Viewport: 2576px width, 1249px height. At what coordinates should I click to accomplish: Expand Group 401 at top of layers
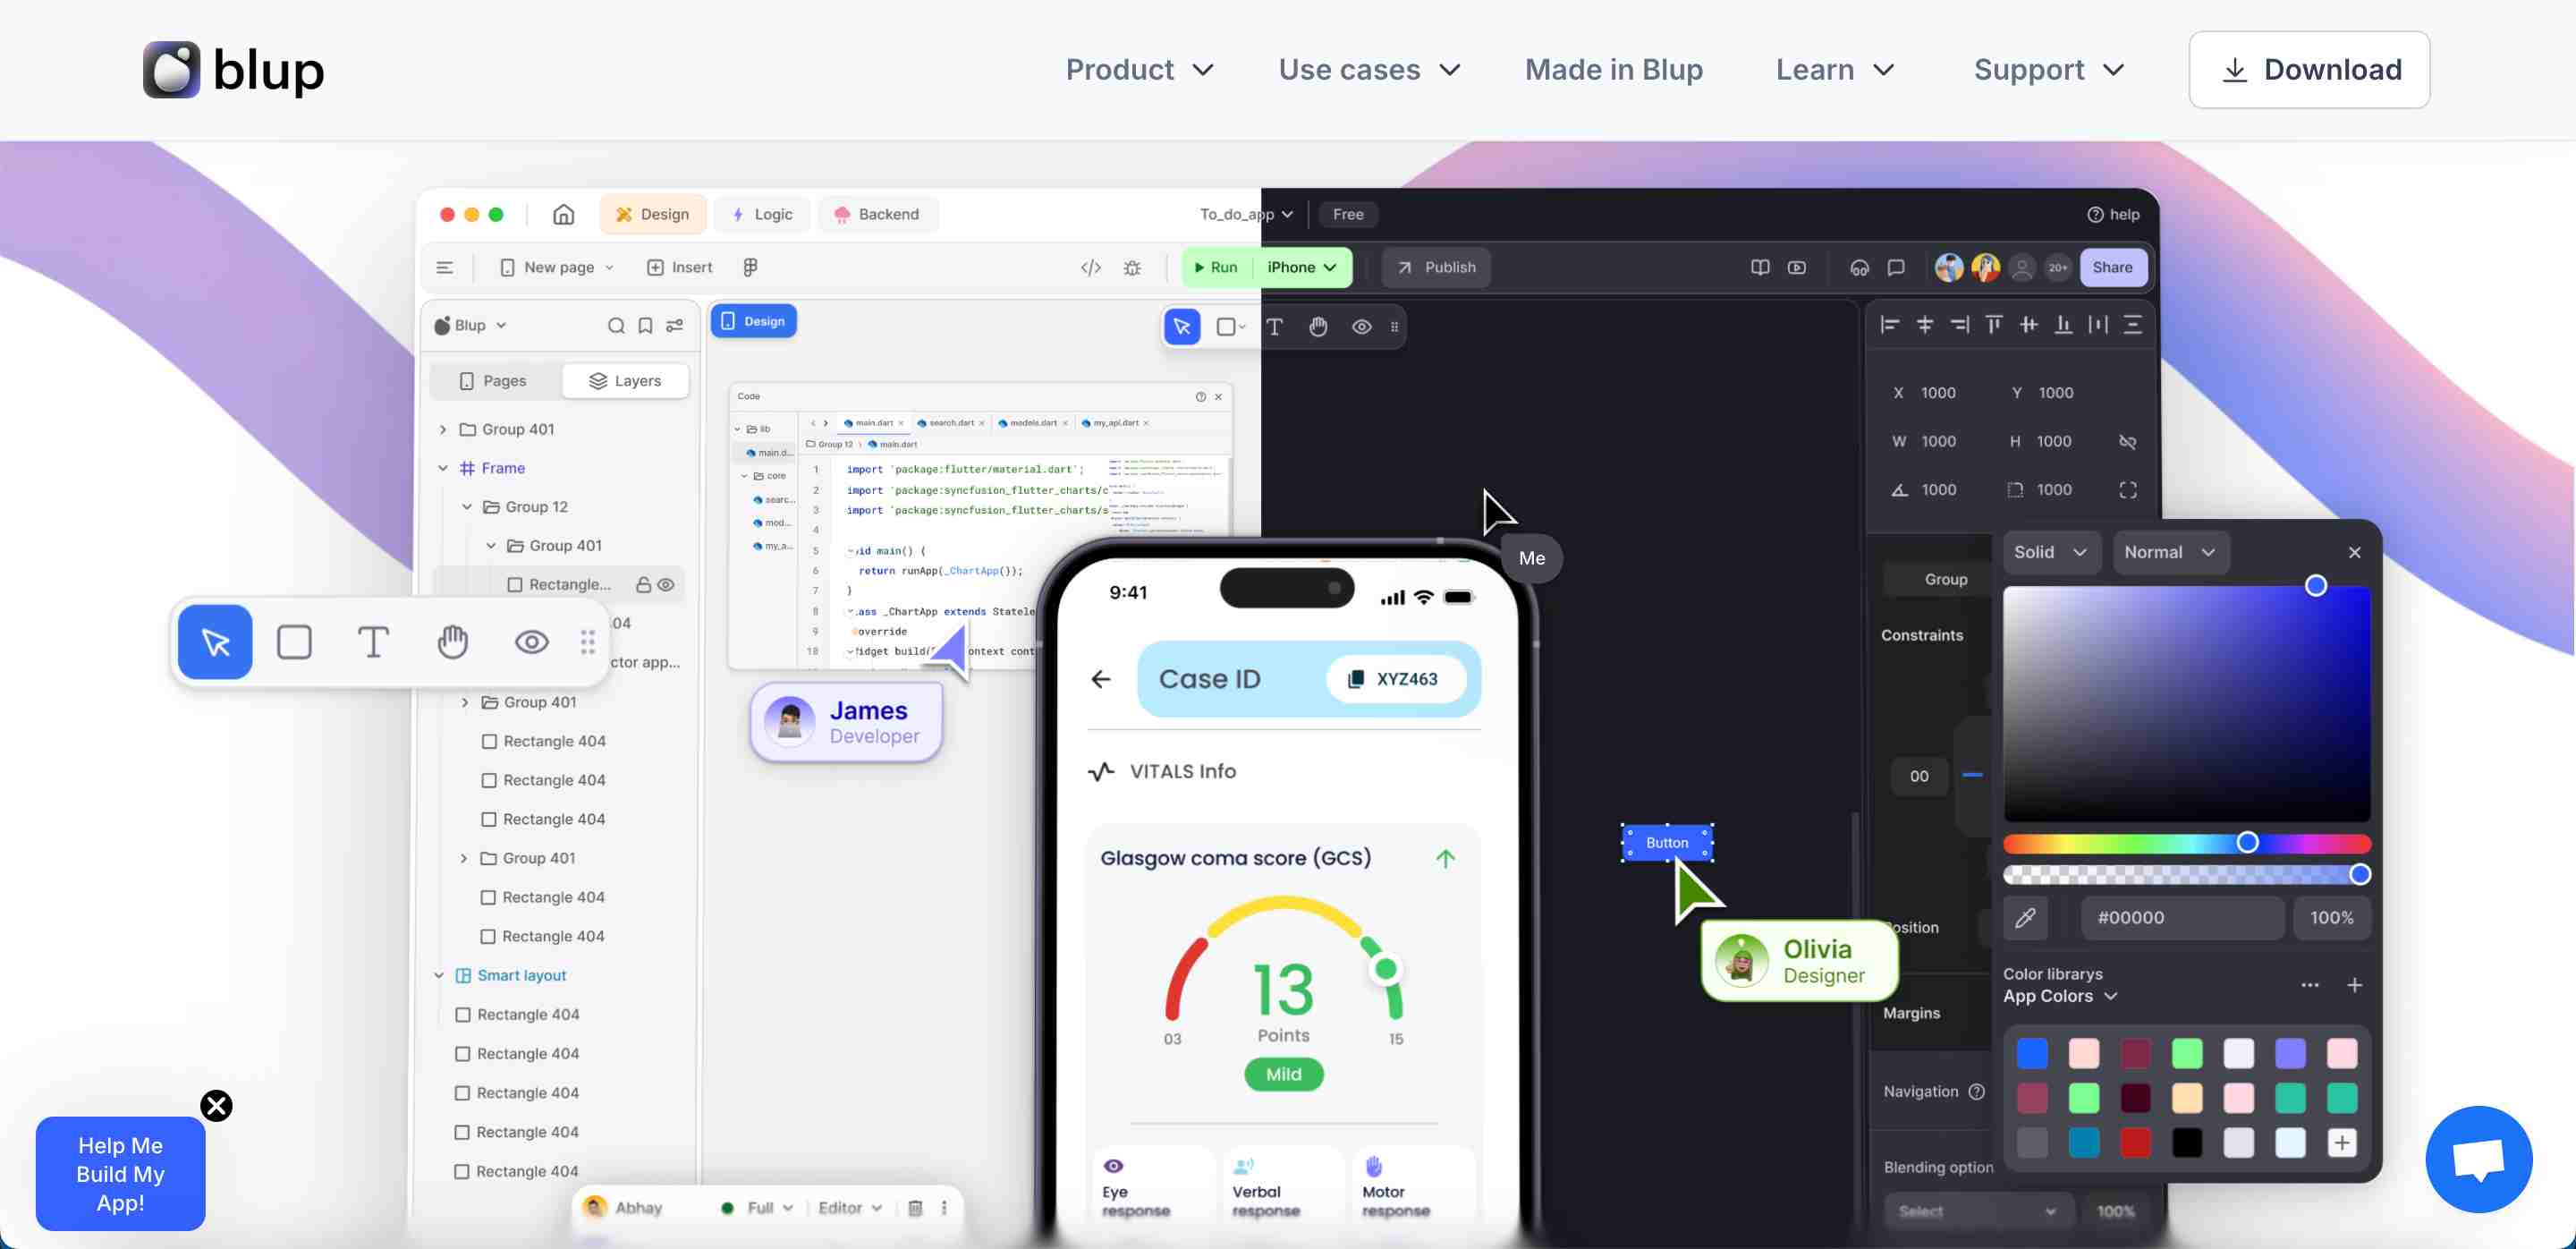443,429
